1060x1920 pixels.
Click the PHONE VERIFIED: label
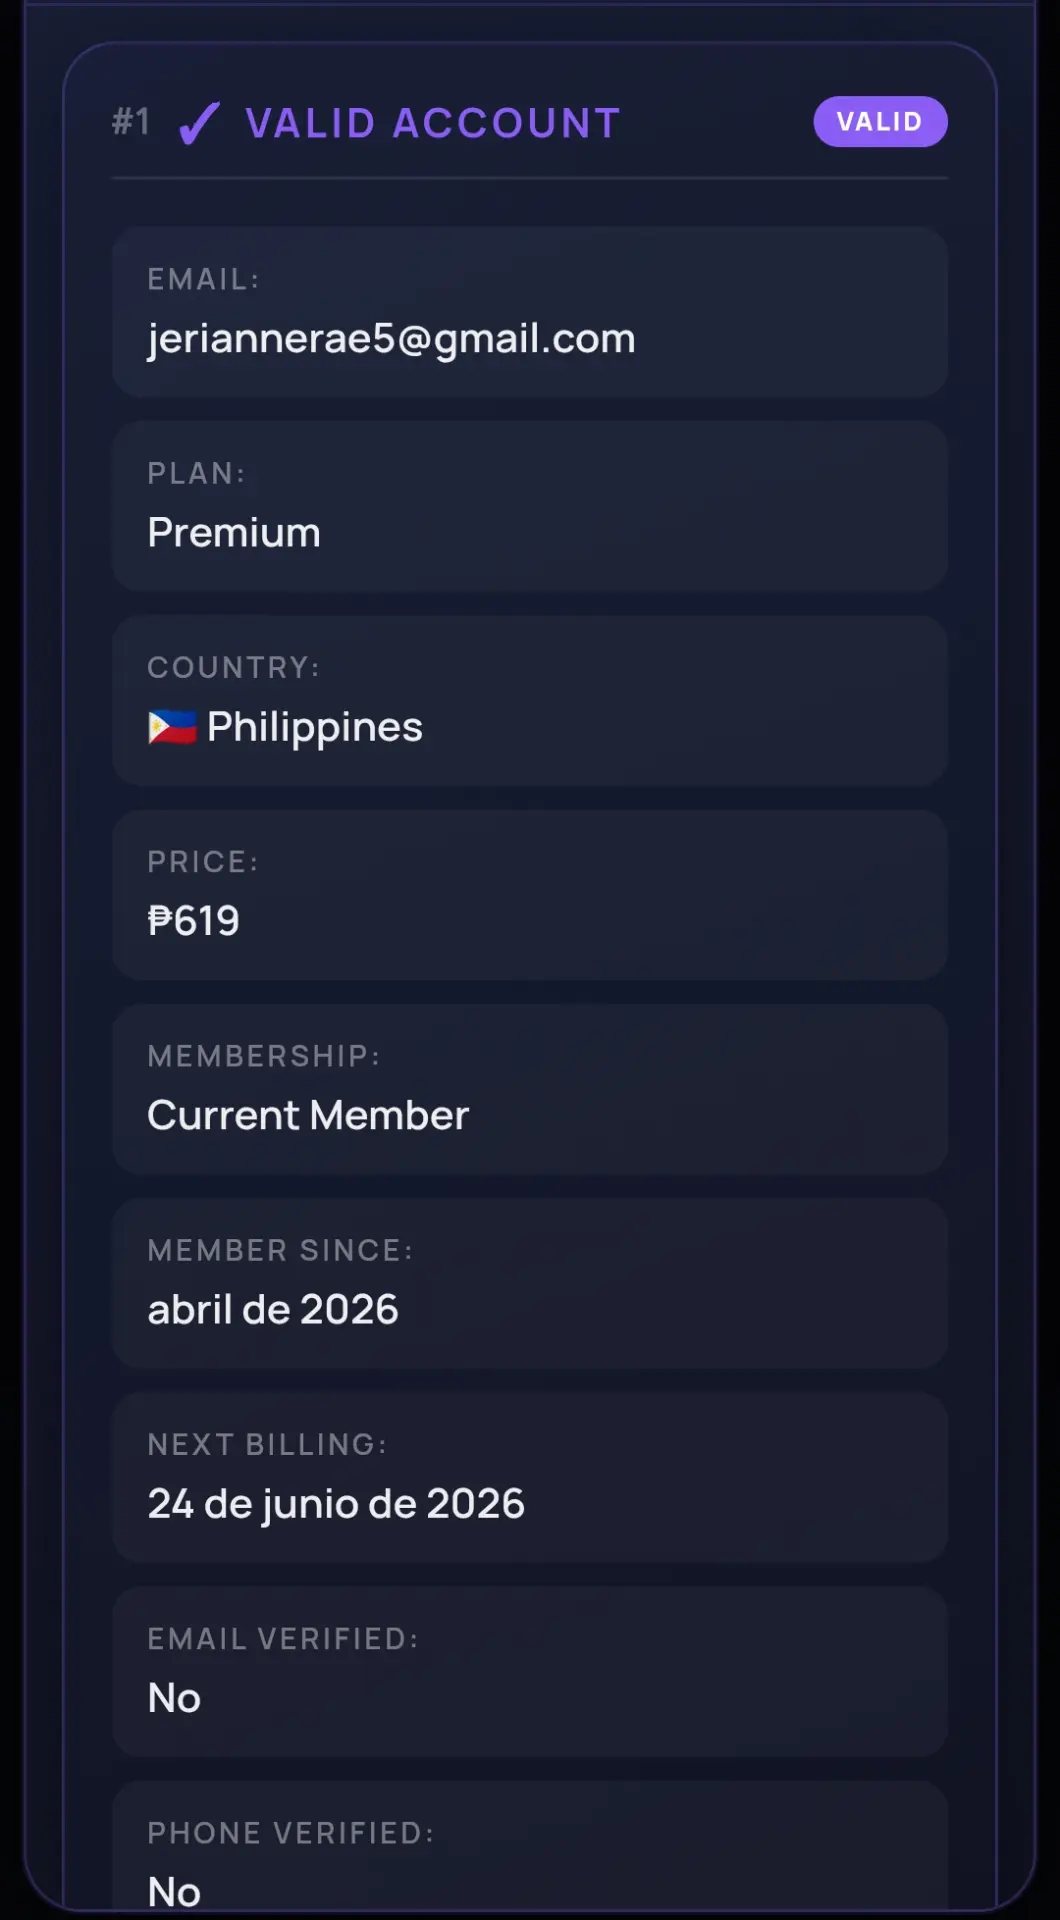291,1833
